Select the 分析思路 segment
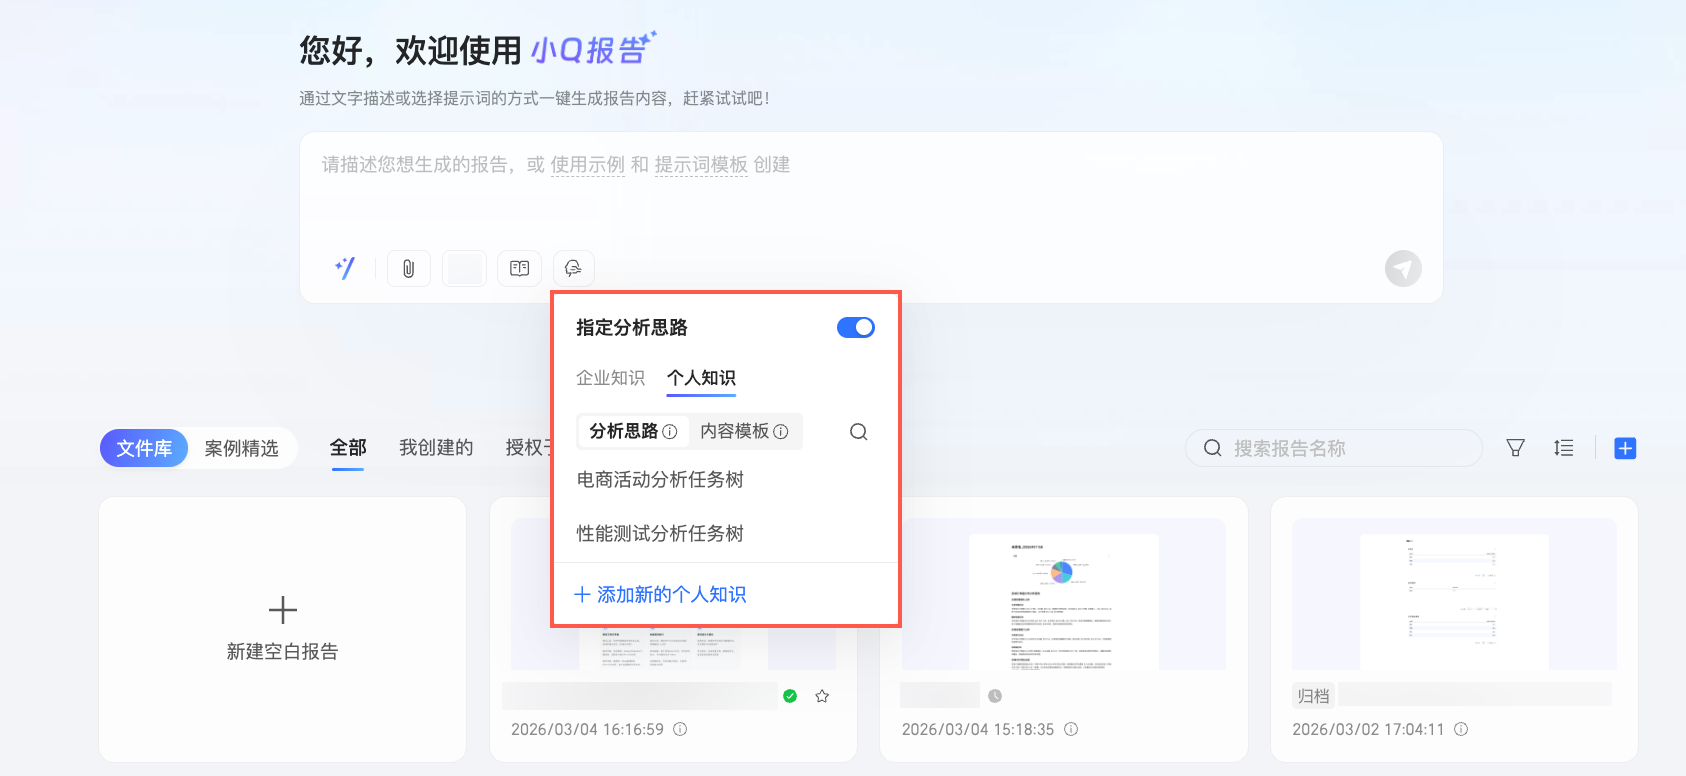The width and height of the screenshot is (1686, 776). click(633, 431)
